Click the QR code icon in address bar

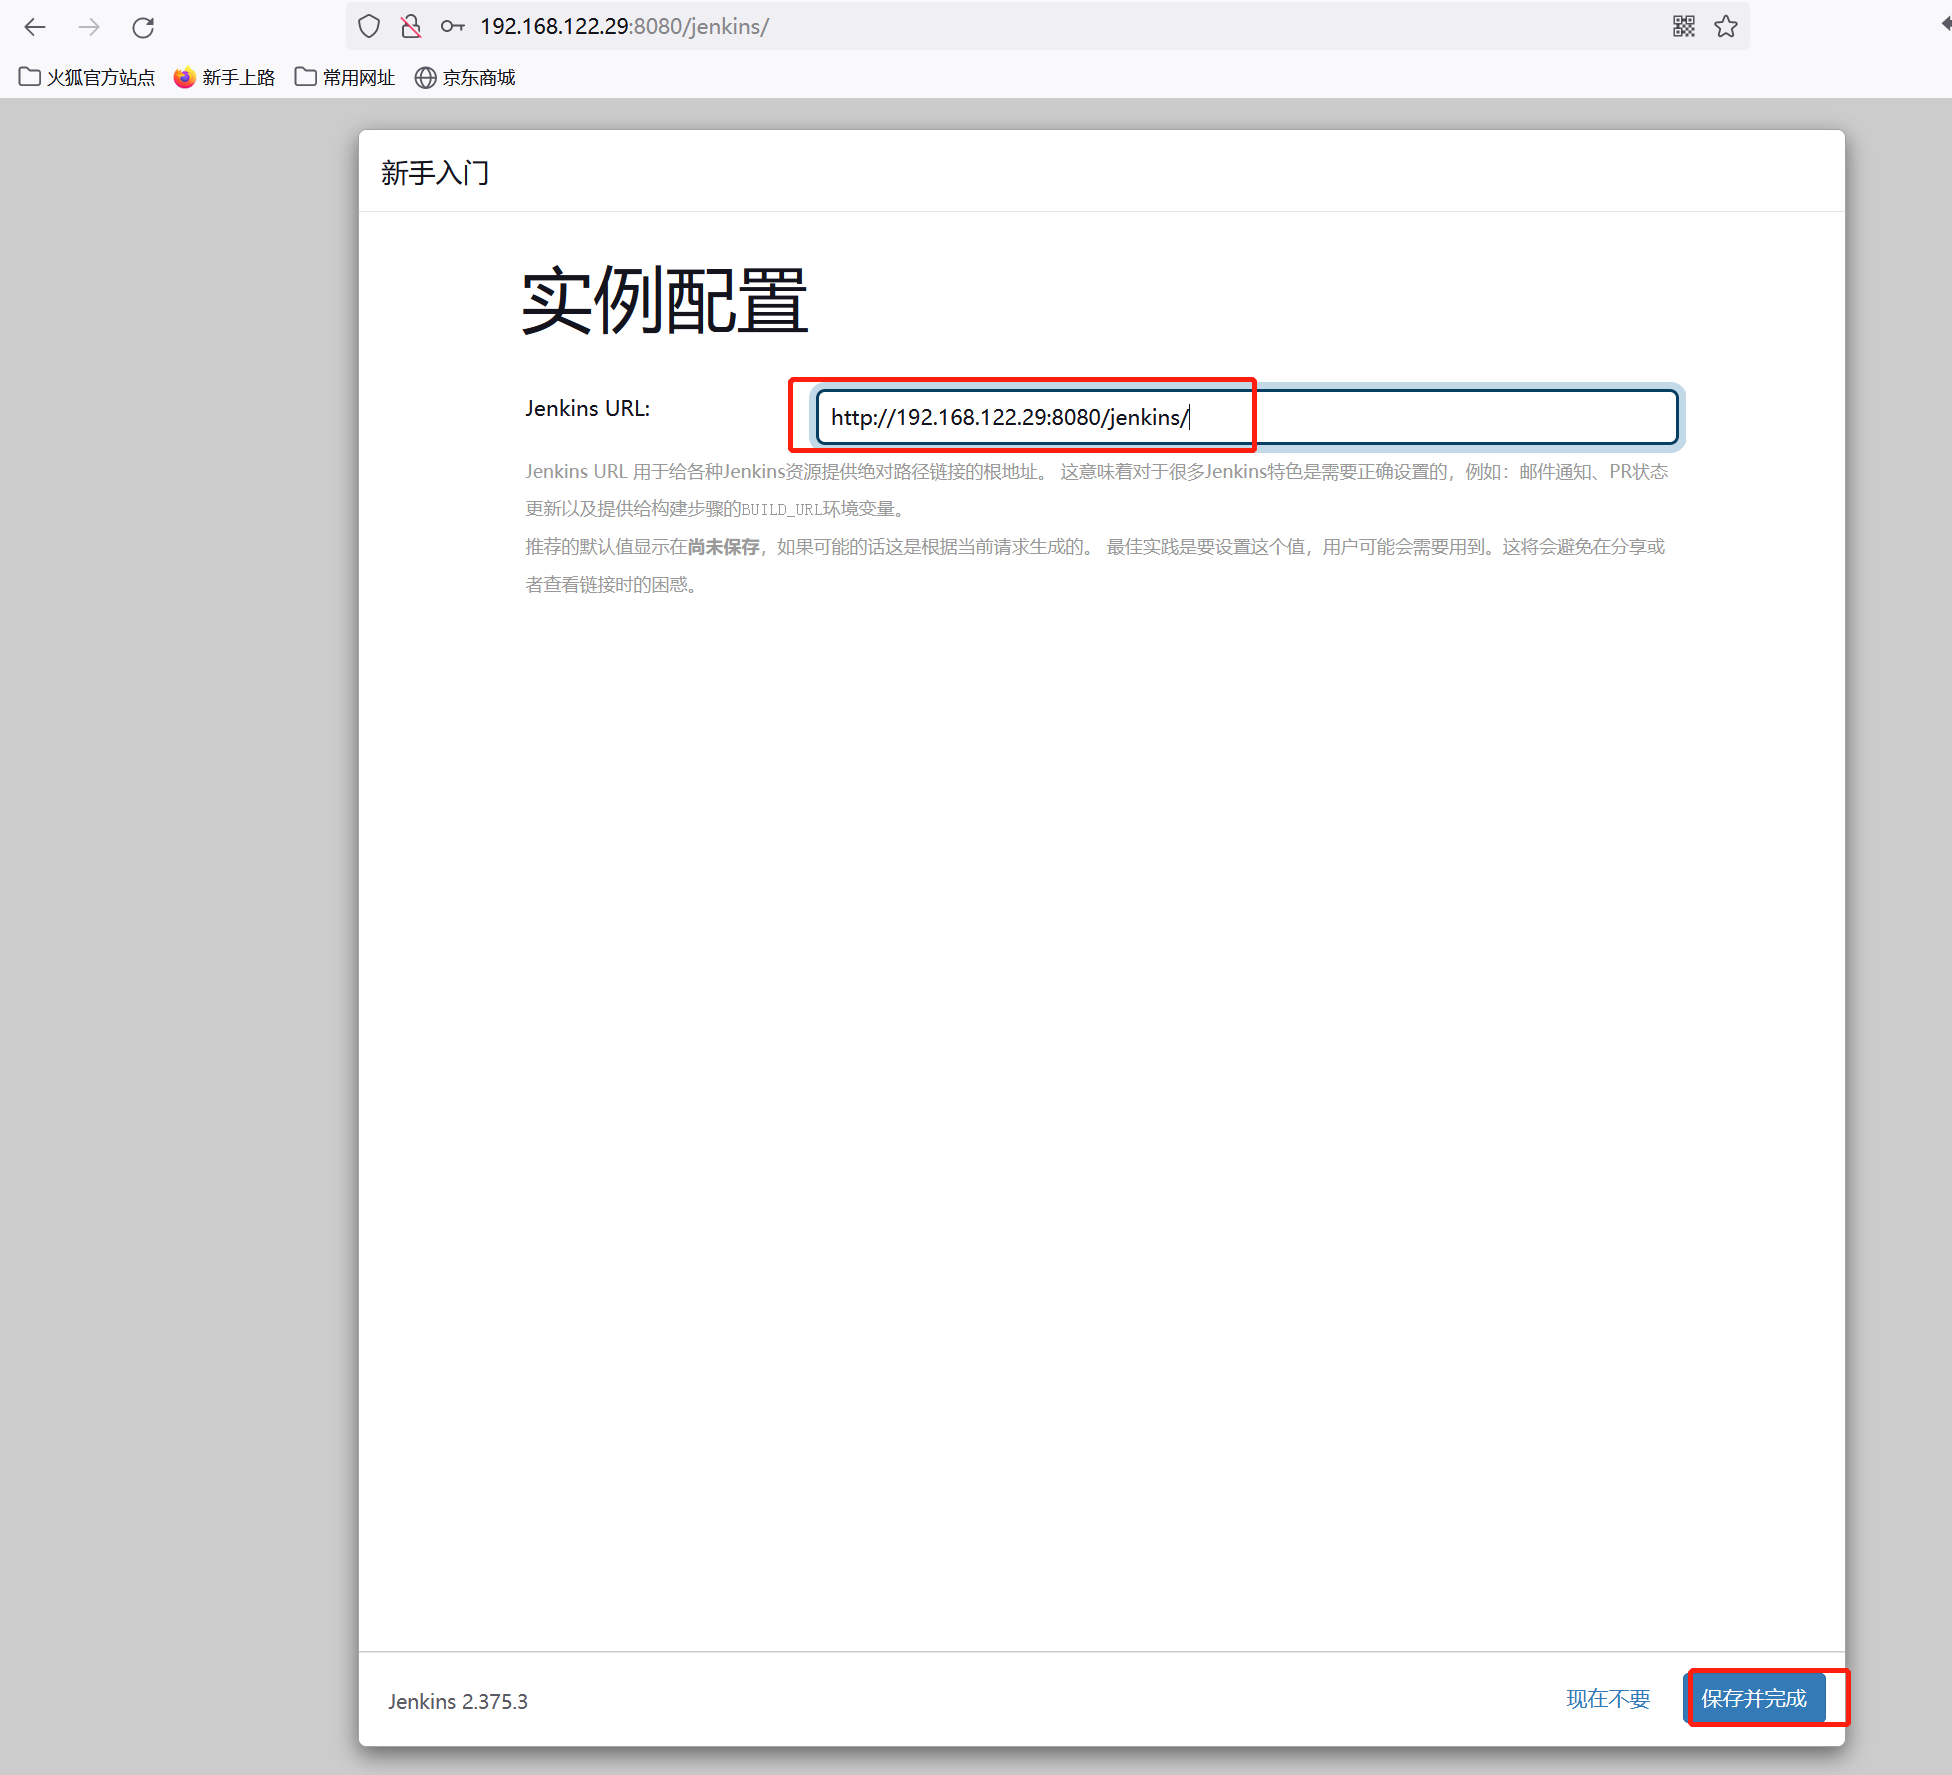point(1683,27)
